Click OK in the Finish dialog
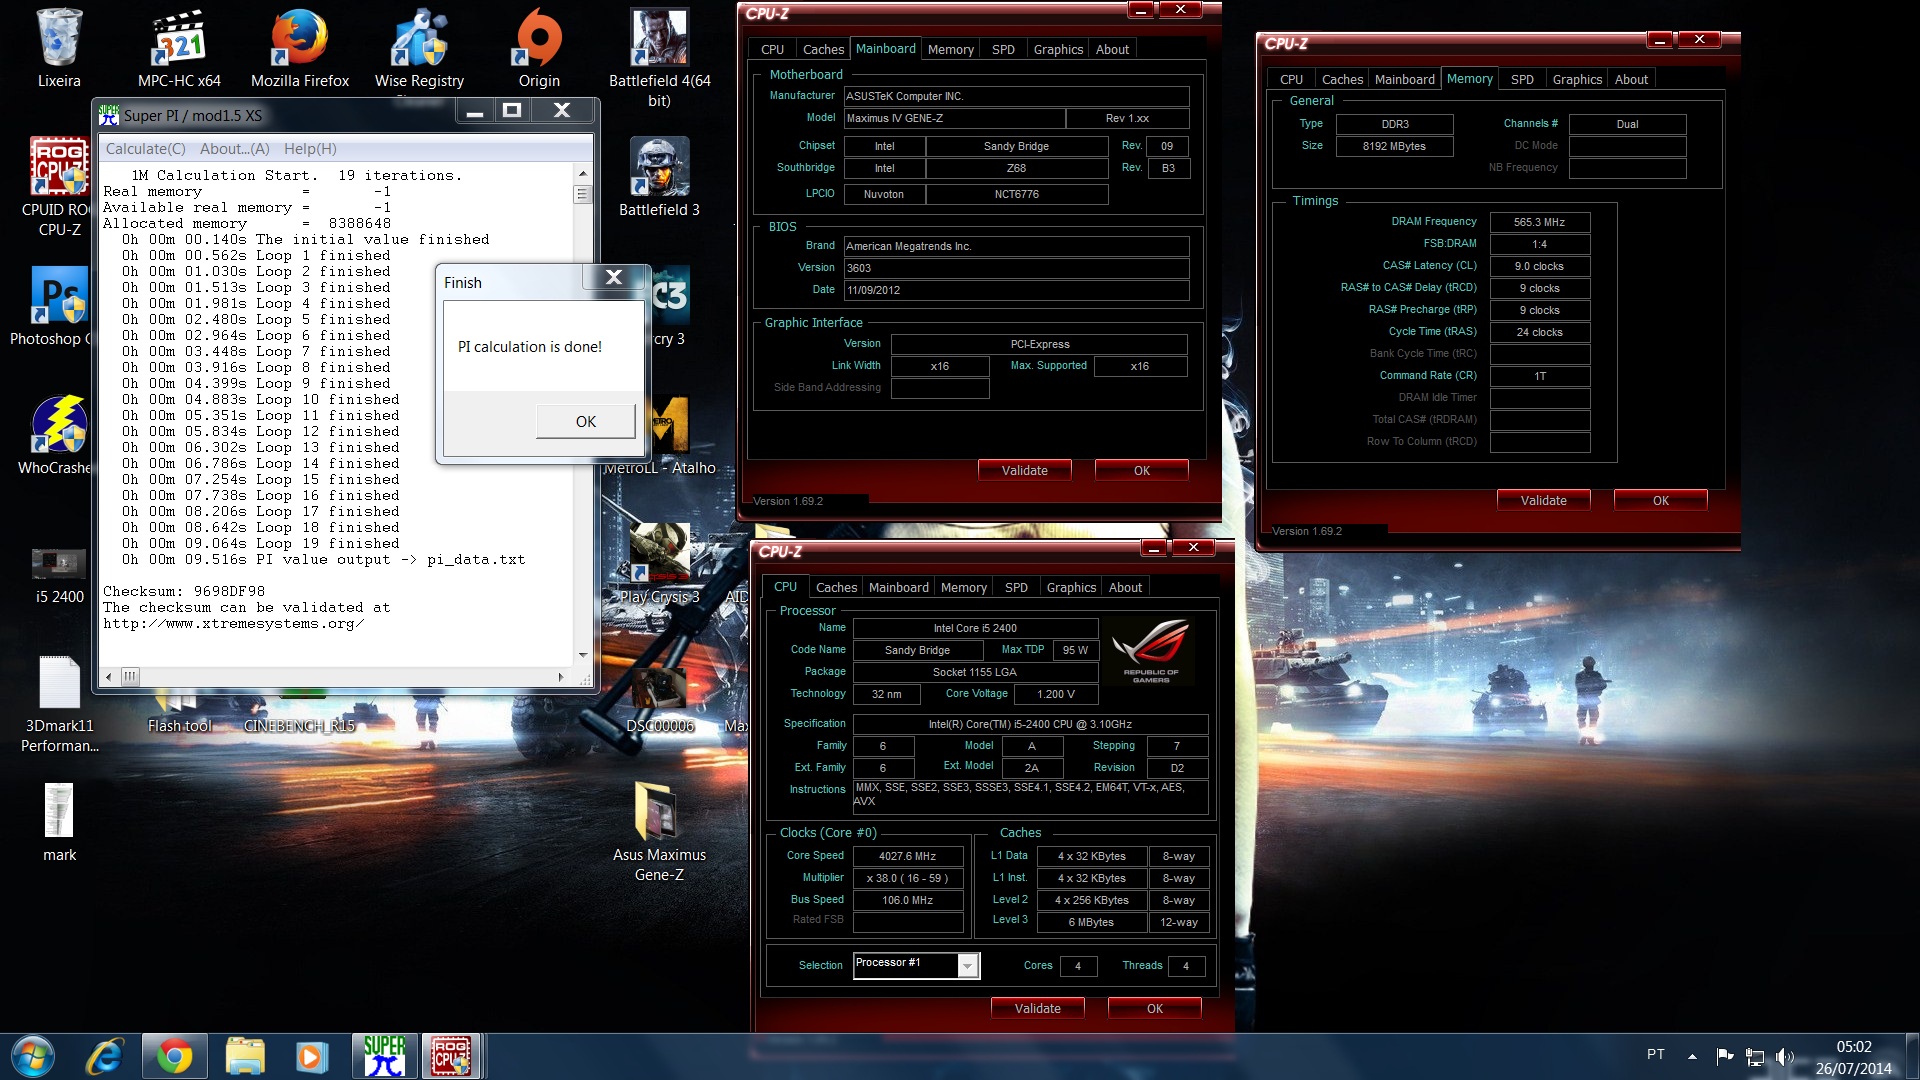 (x=585, y=421)
